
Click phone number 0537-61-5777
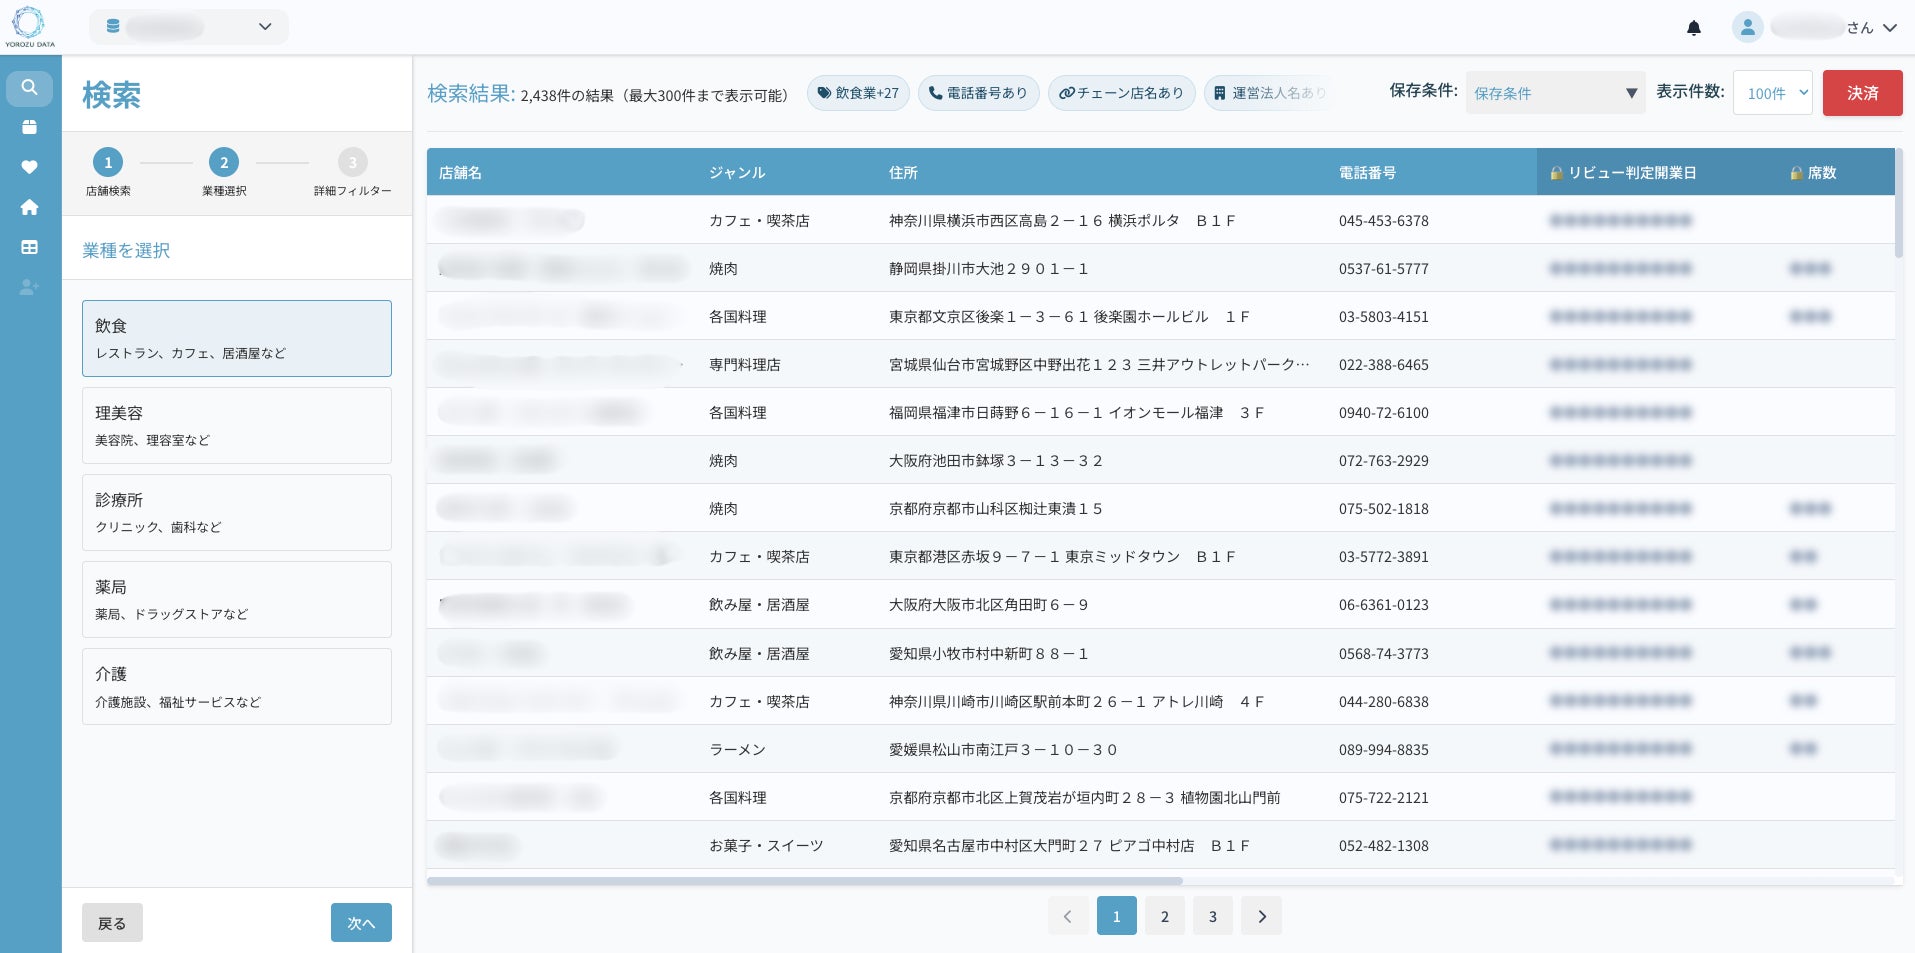pyautogui.click(x=1384, y=269)
